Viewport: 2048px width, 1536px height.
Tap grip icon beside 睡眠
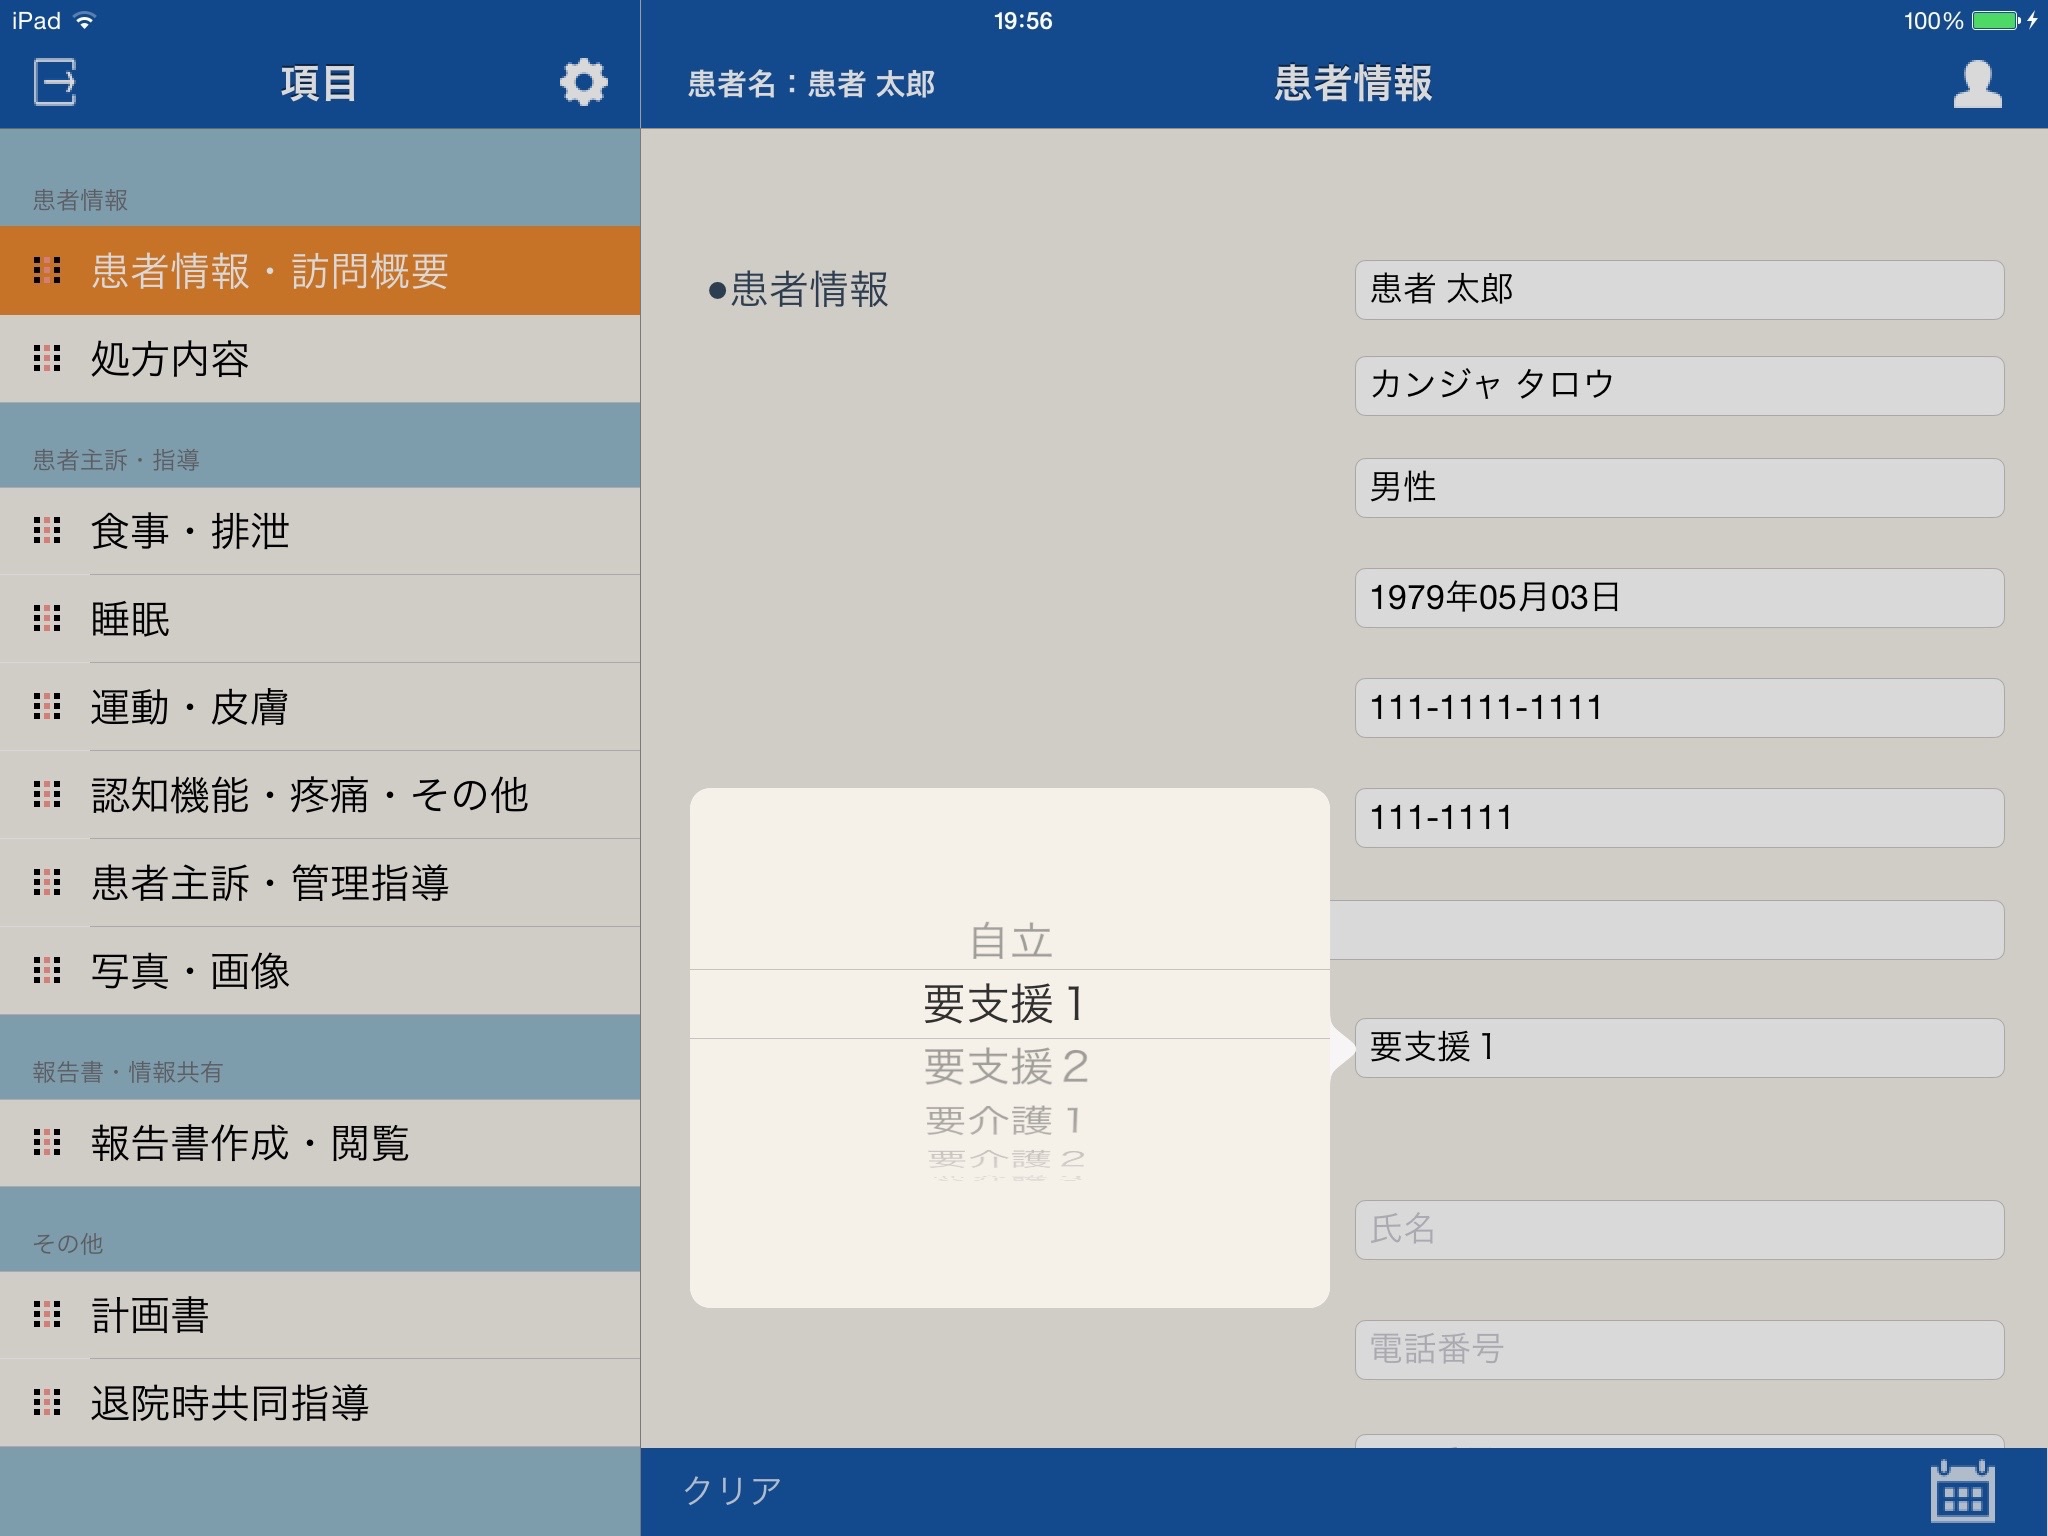47,618
